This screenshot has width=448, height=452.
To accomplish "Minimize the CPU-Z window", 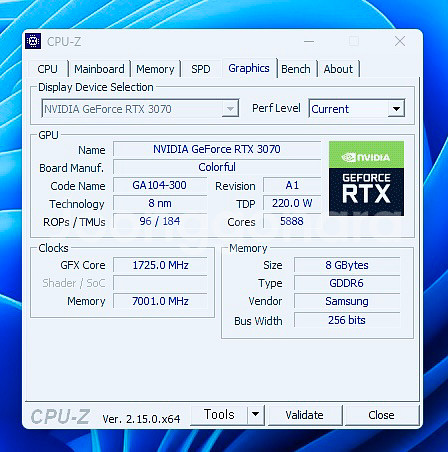I will [x=309, y=42].
